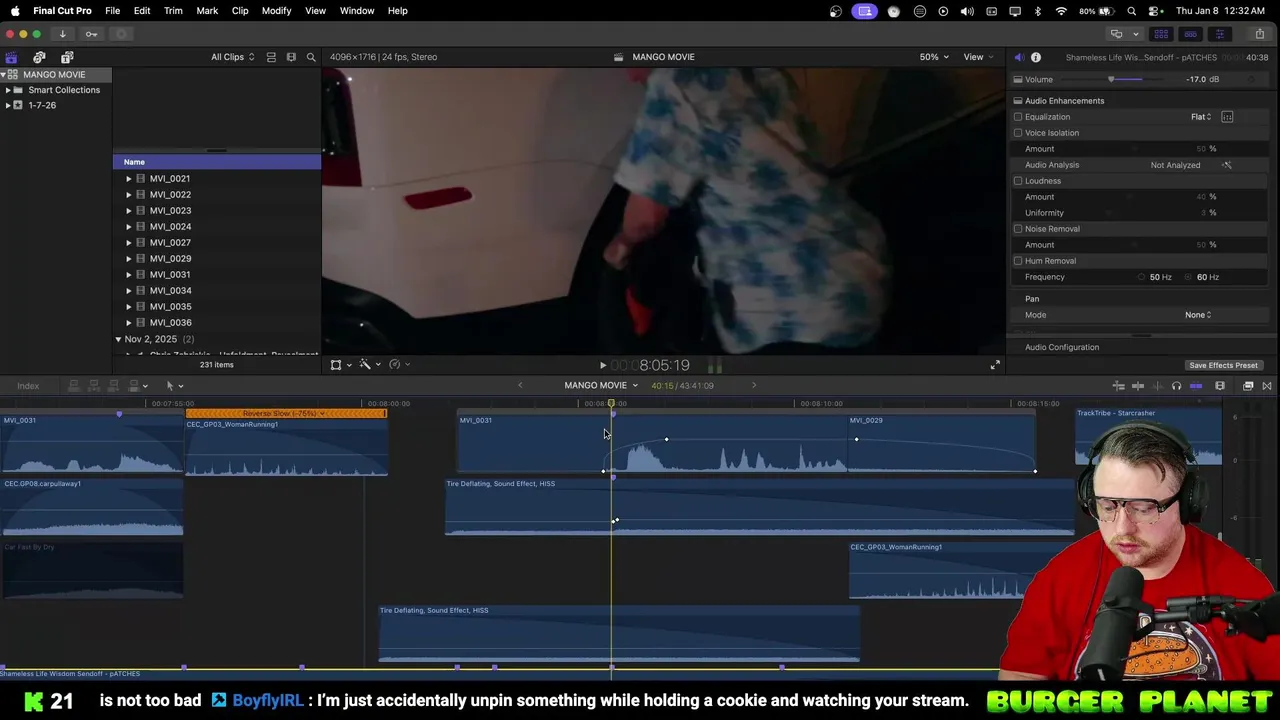Viewport: 1280px width, 720px height.
Task: Enable the Noise Removal checkbox
Action: (1018, 229)
